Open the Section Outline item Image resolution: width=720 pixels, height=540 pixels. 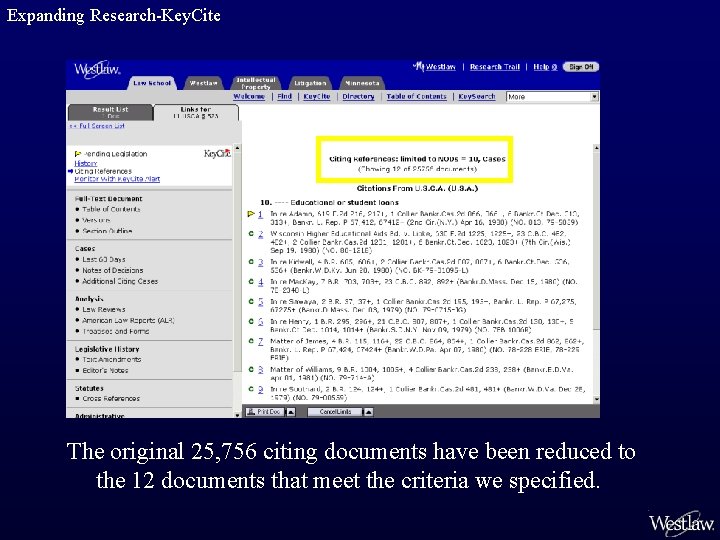point(107,231)
